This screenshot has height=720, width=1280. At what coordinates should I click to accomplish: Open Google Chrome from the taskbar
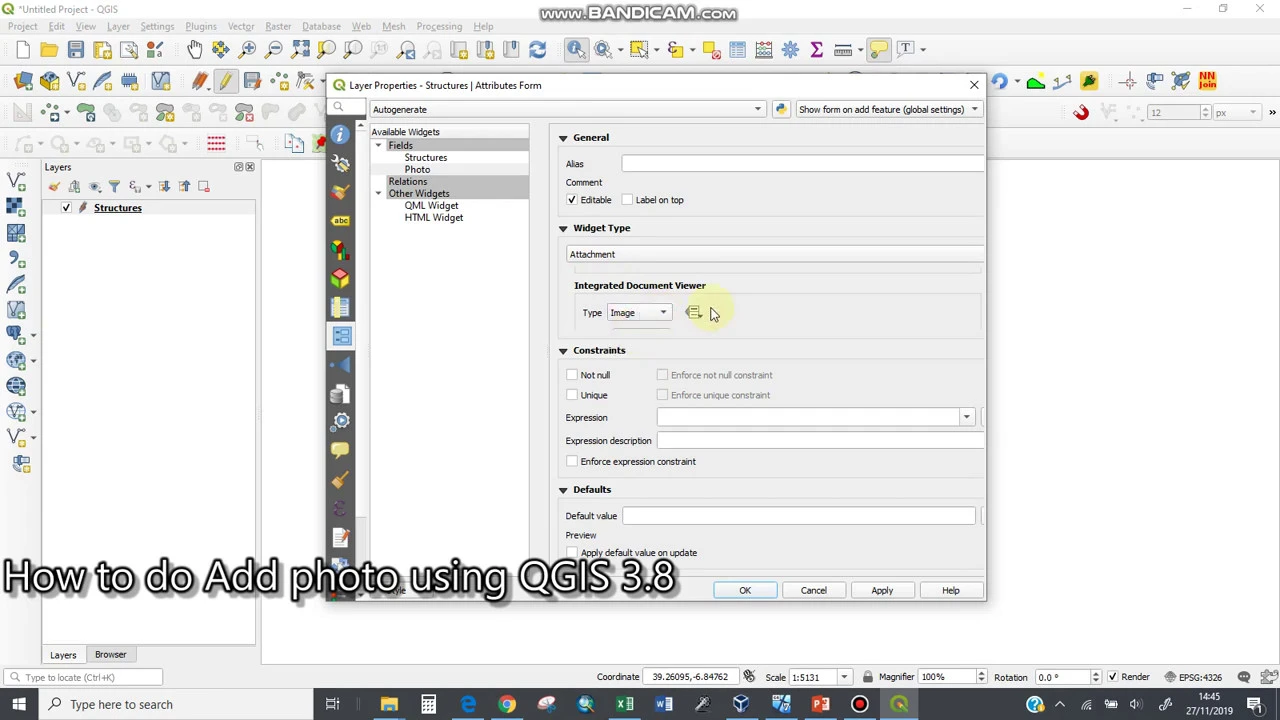coord(507,704)
